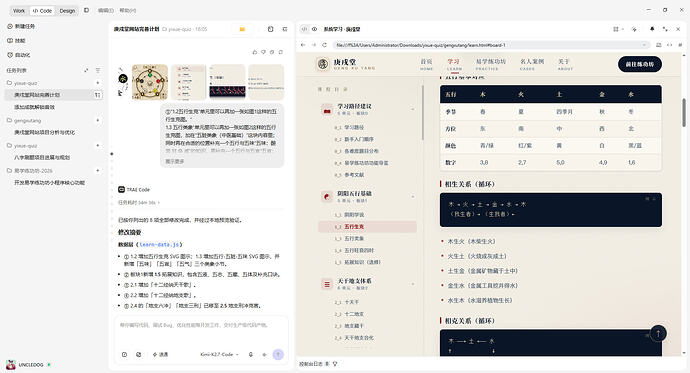Reload the preview browser page
Image resolution: width=690 pixels, height=373 pixels.
[324, 45]
